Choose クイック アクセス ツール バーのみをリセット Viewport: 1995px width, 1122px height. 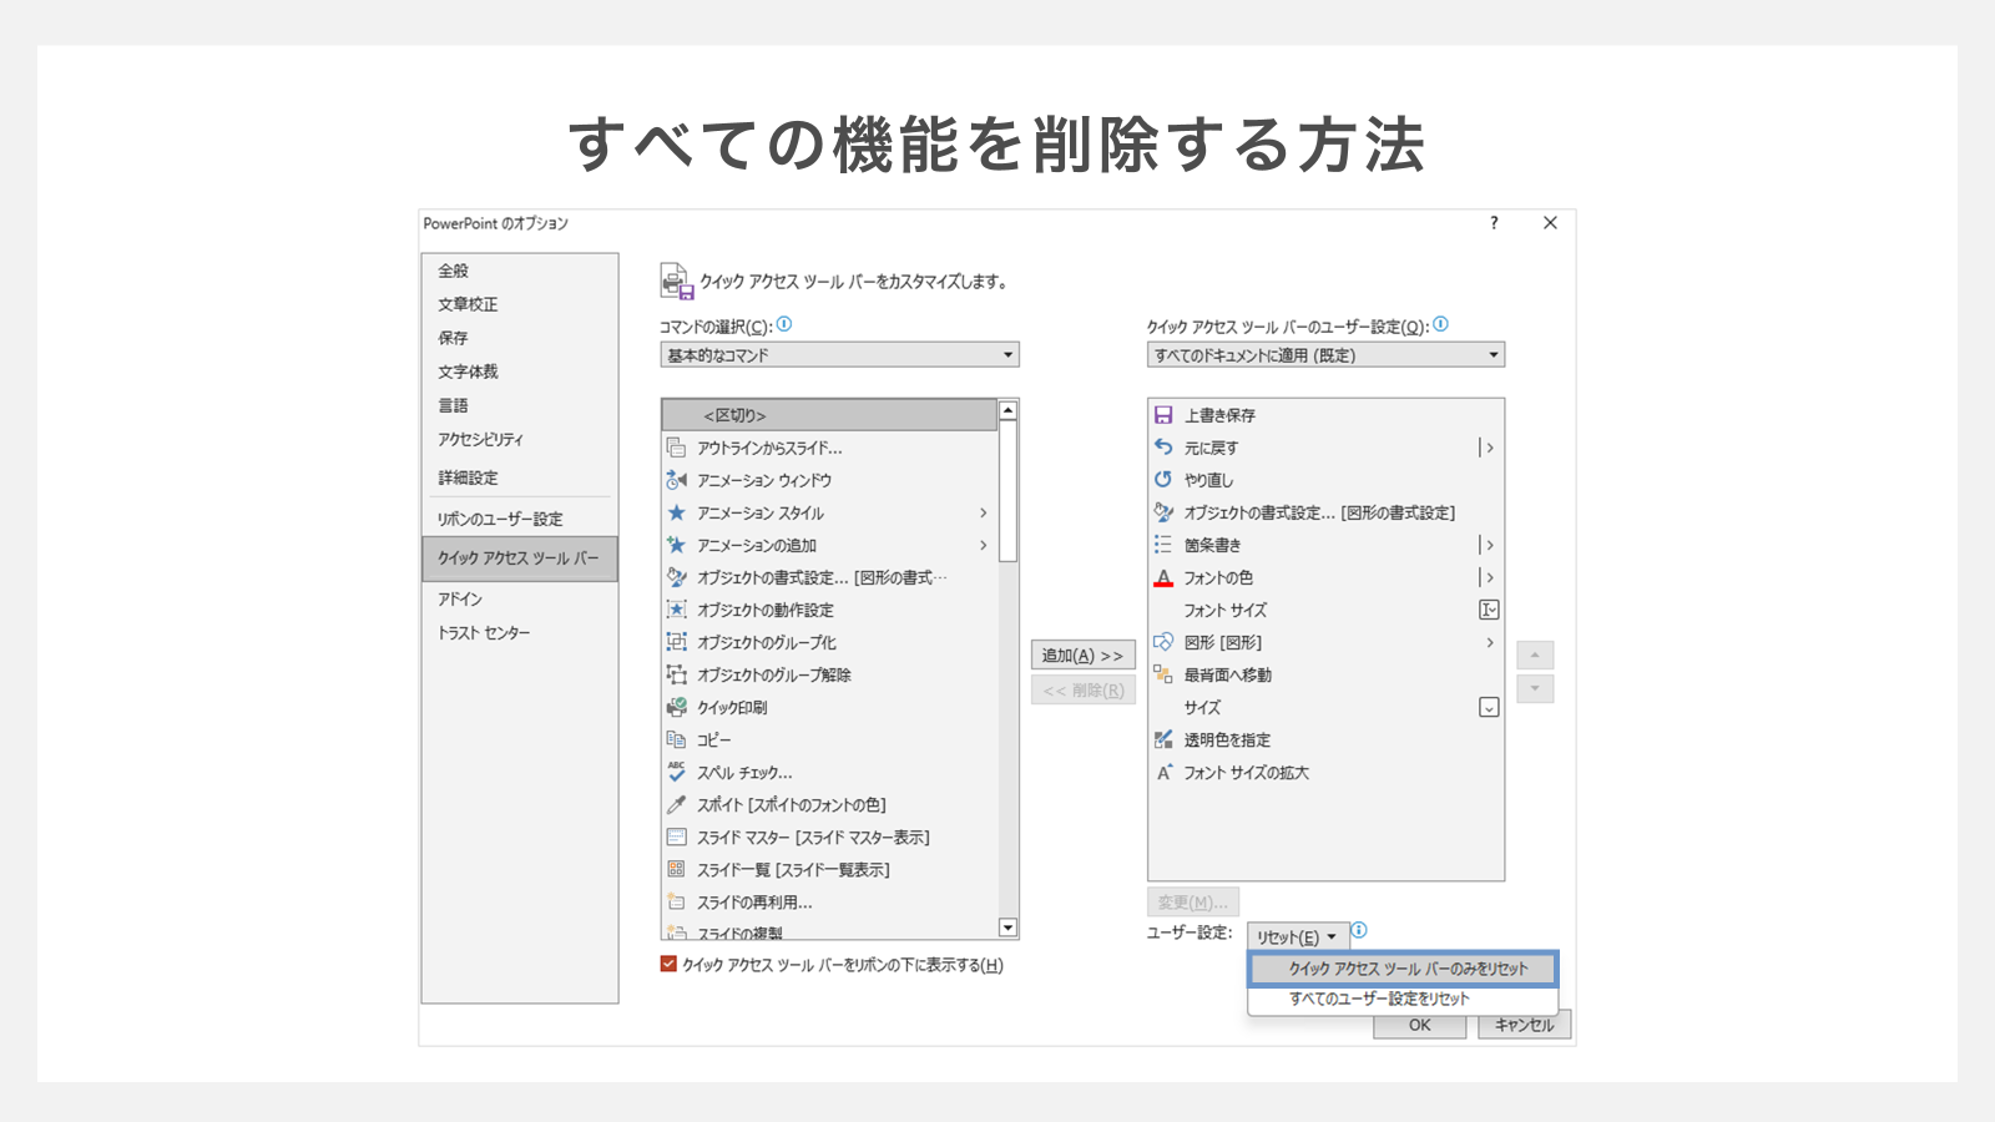(x=1403, y=968)
